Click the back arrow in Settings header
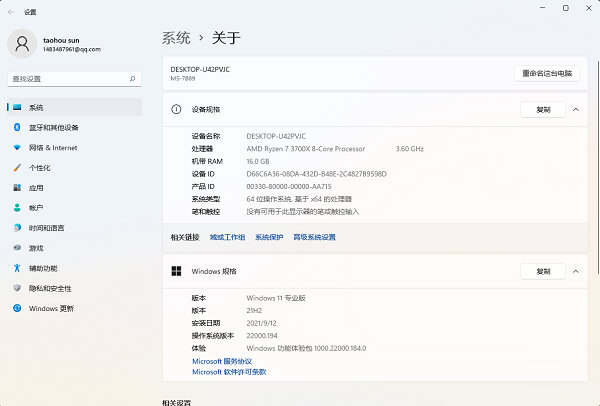 [11, 12]
